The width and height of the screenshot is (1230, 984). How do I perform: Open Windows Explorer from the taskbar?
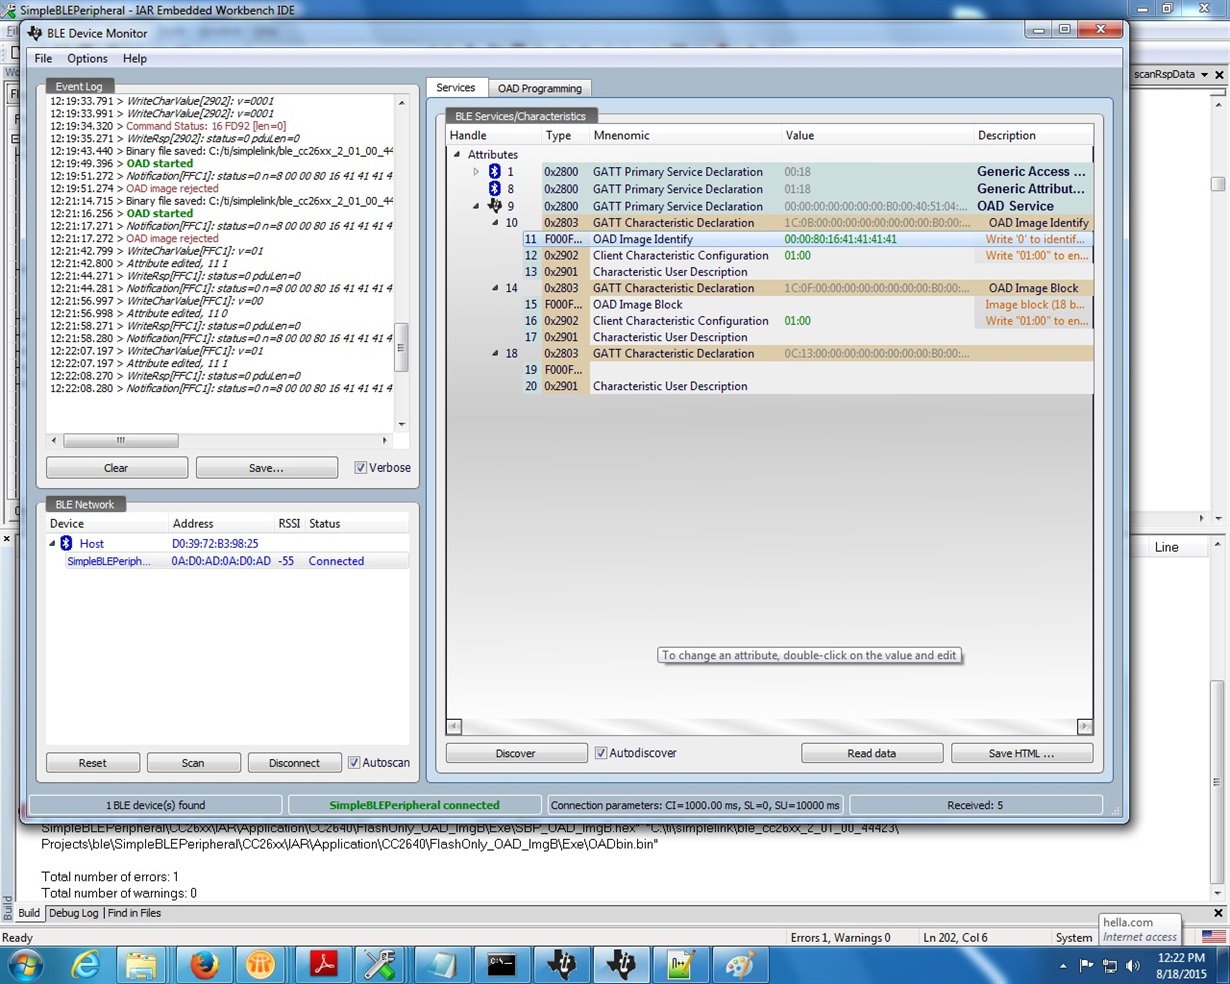(141, 965)
